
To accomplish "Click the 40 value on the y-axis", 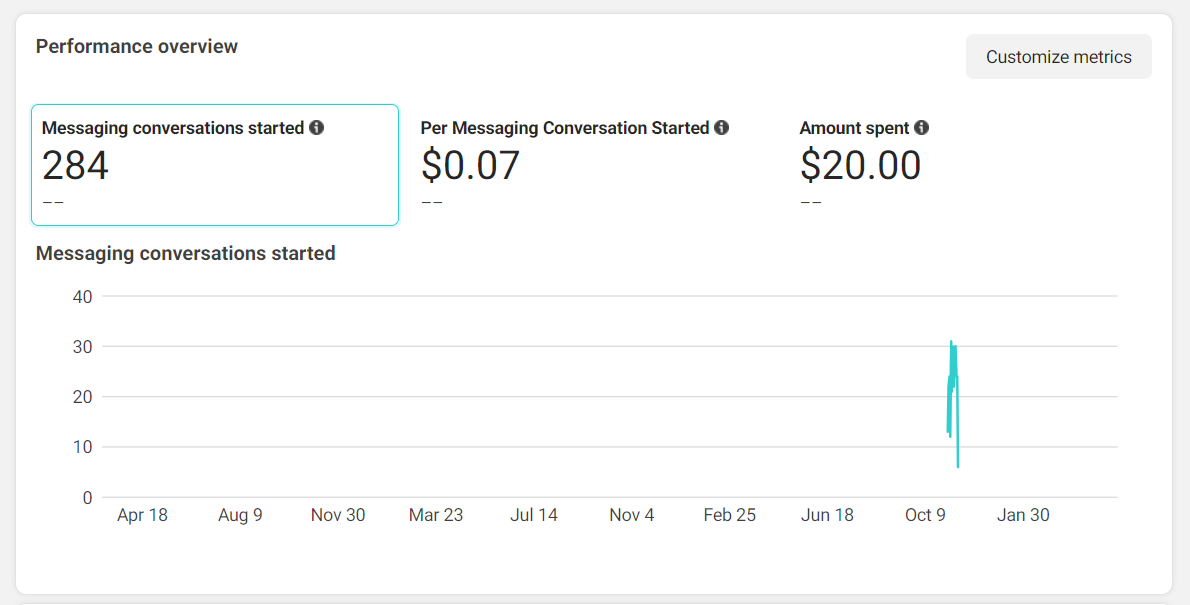I will [82, 297].
